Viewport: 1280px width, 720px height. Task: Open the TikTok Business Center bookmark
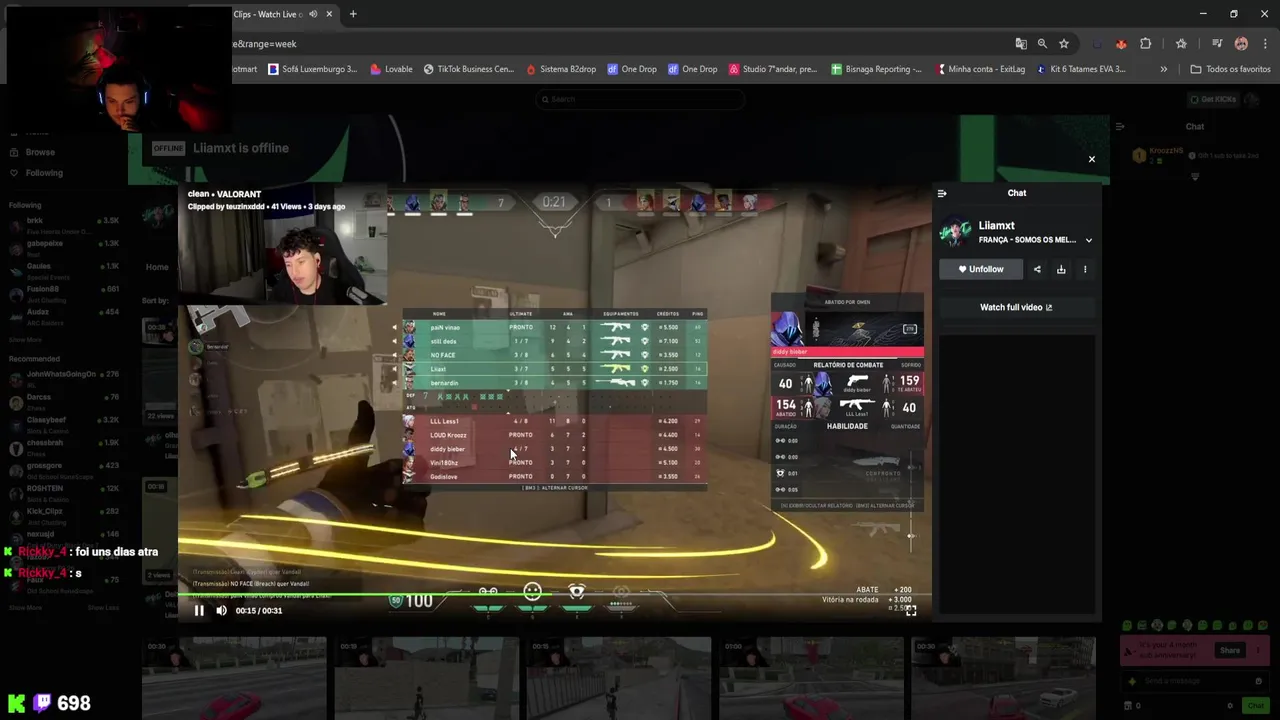[468, 69]
